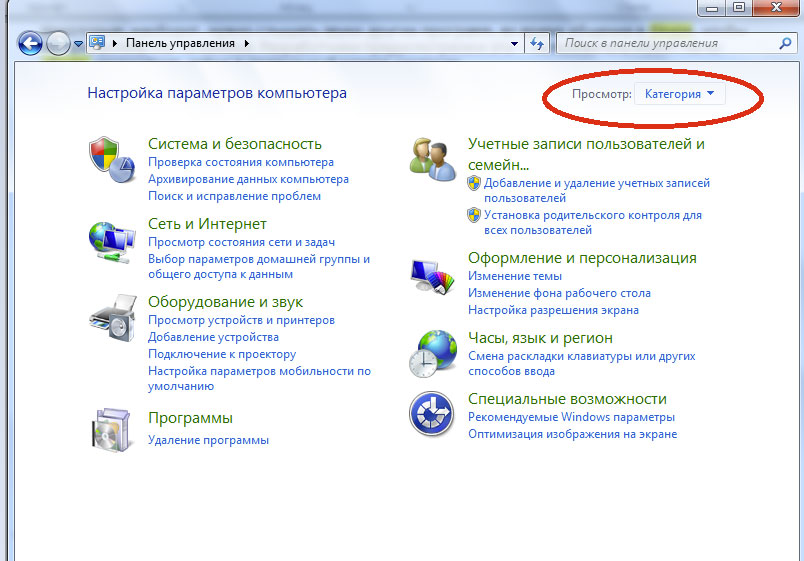Open the Специальные возможности accessibility icon
804x561 pixels.
432,414
